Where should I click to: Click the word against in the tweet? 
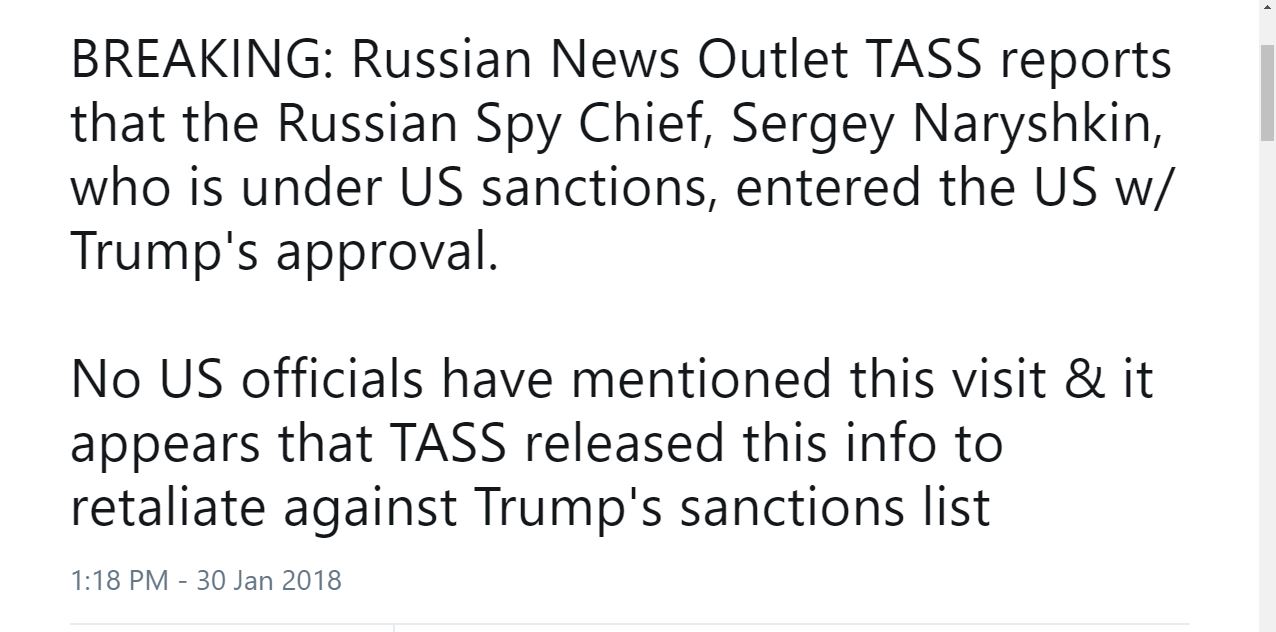coord(370,505)
